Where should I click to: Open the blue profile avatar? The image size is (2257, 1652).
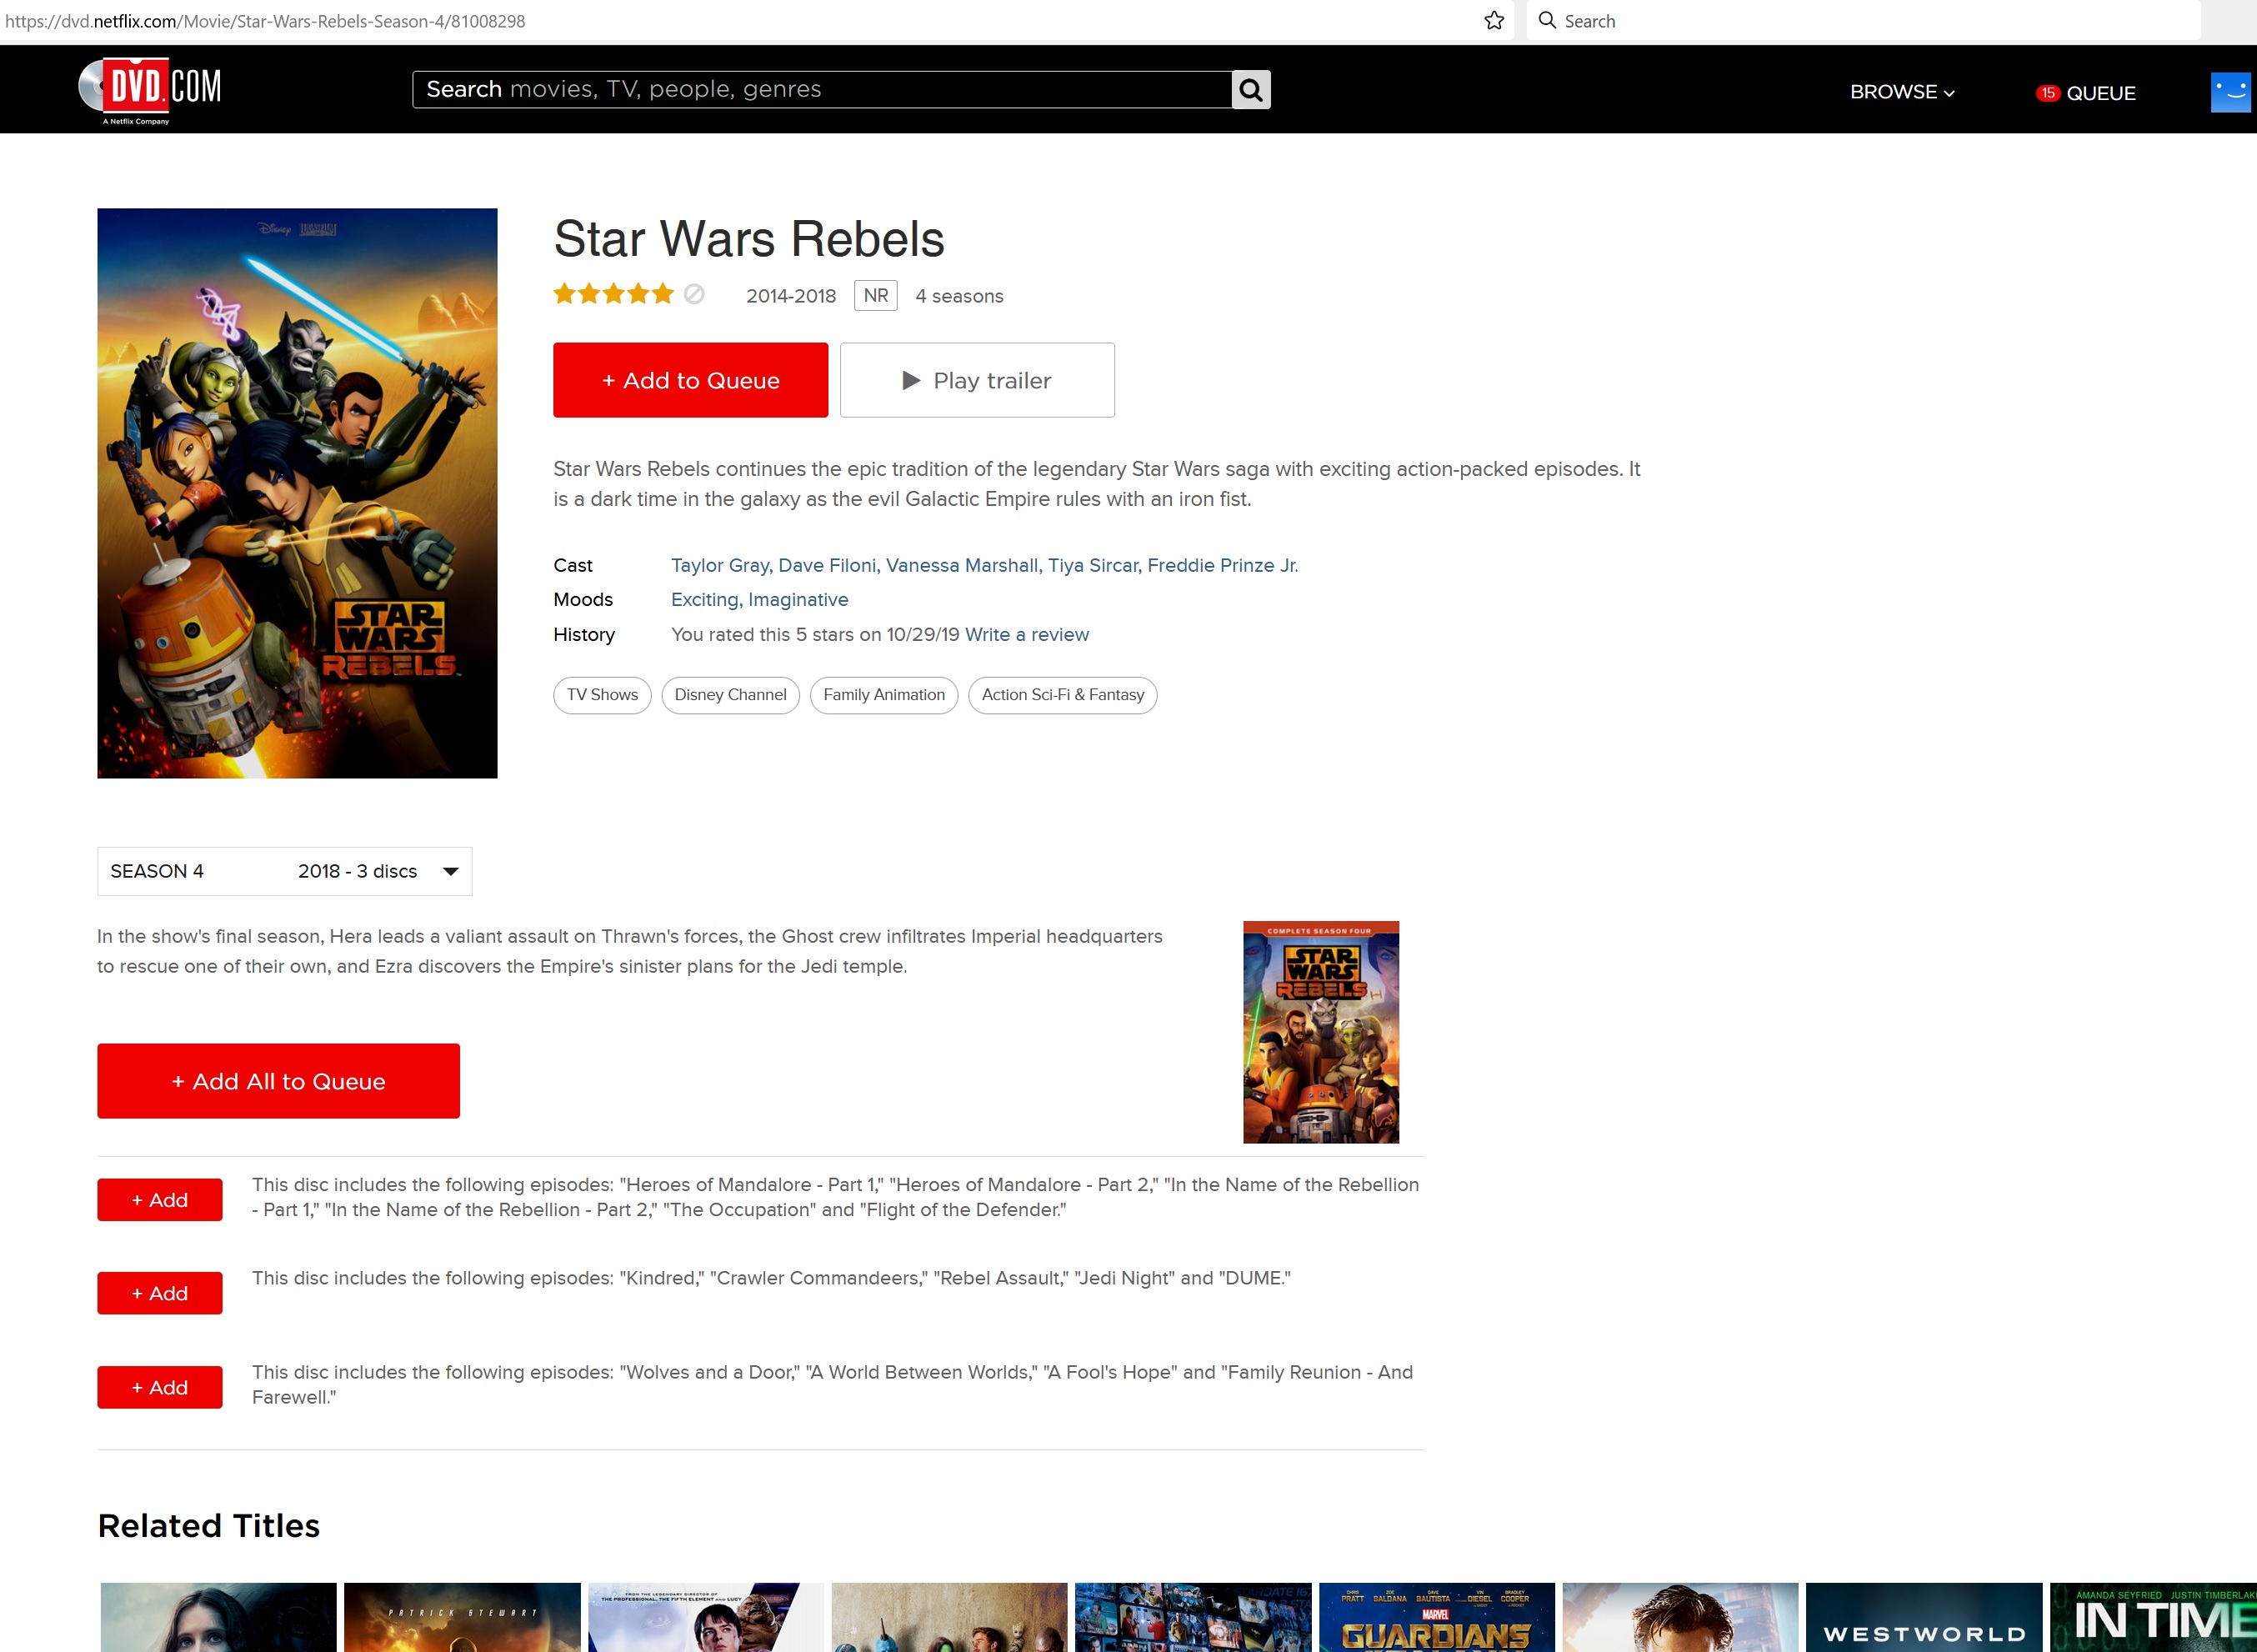2230,92
